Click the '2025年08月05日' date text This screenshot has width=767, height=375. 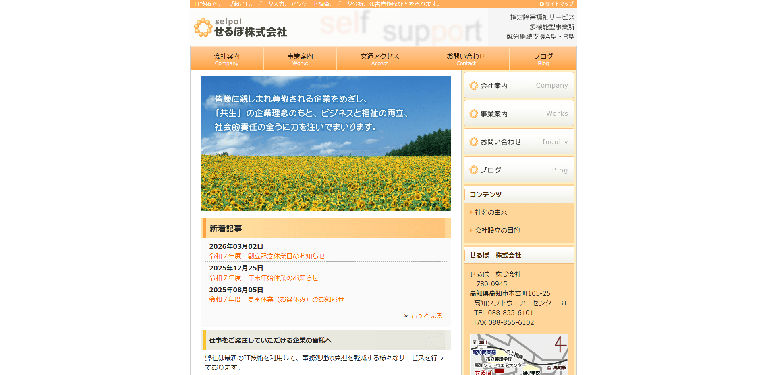(x=236, y=290)
